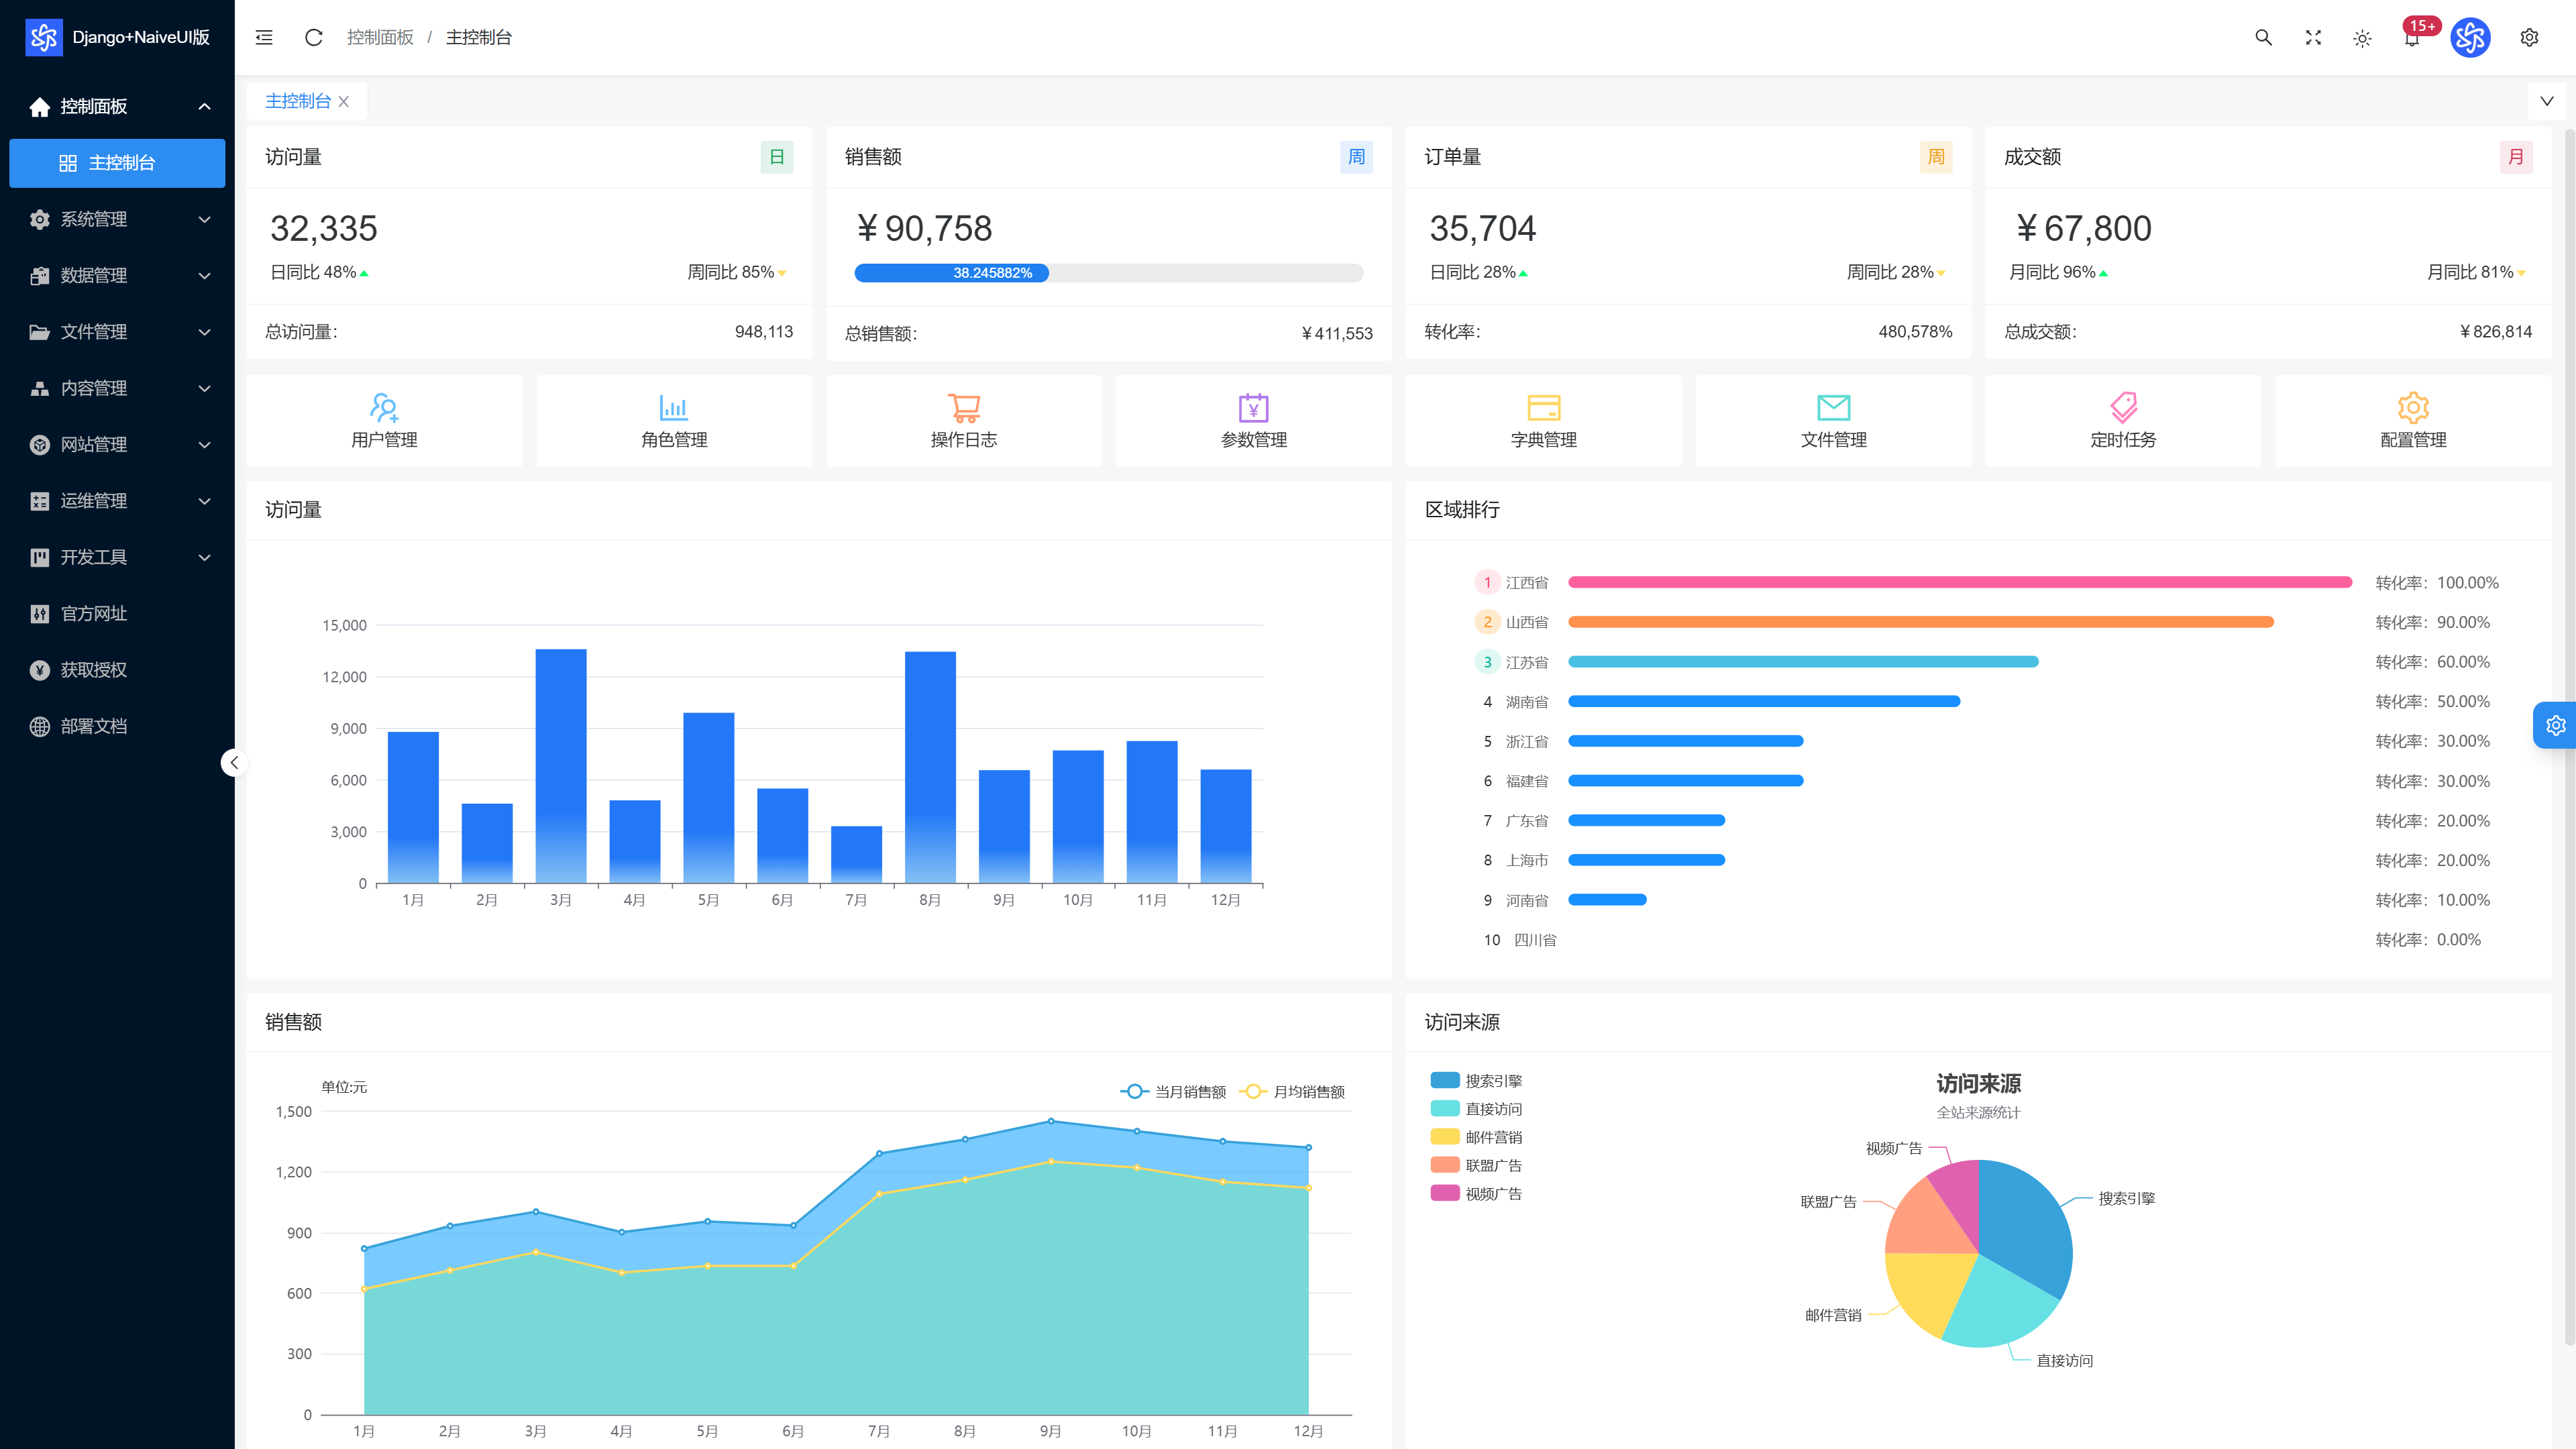
Task: Open the 用户管理 shortcut card
Action: [x=384, y=421]
